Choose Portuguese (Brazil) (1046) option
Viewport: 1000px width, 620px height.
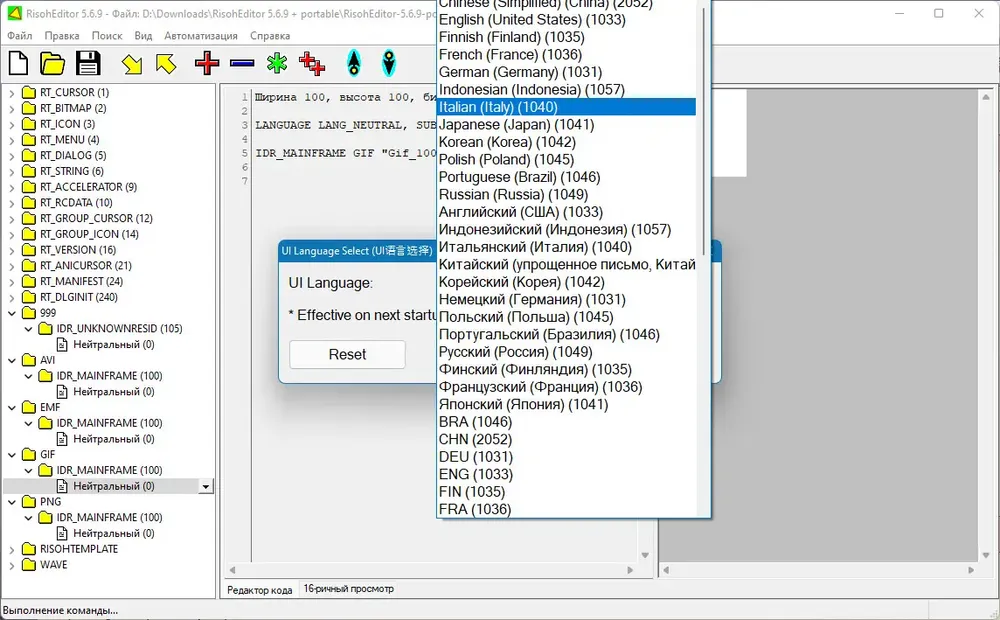click(566, 177)
